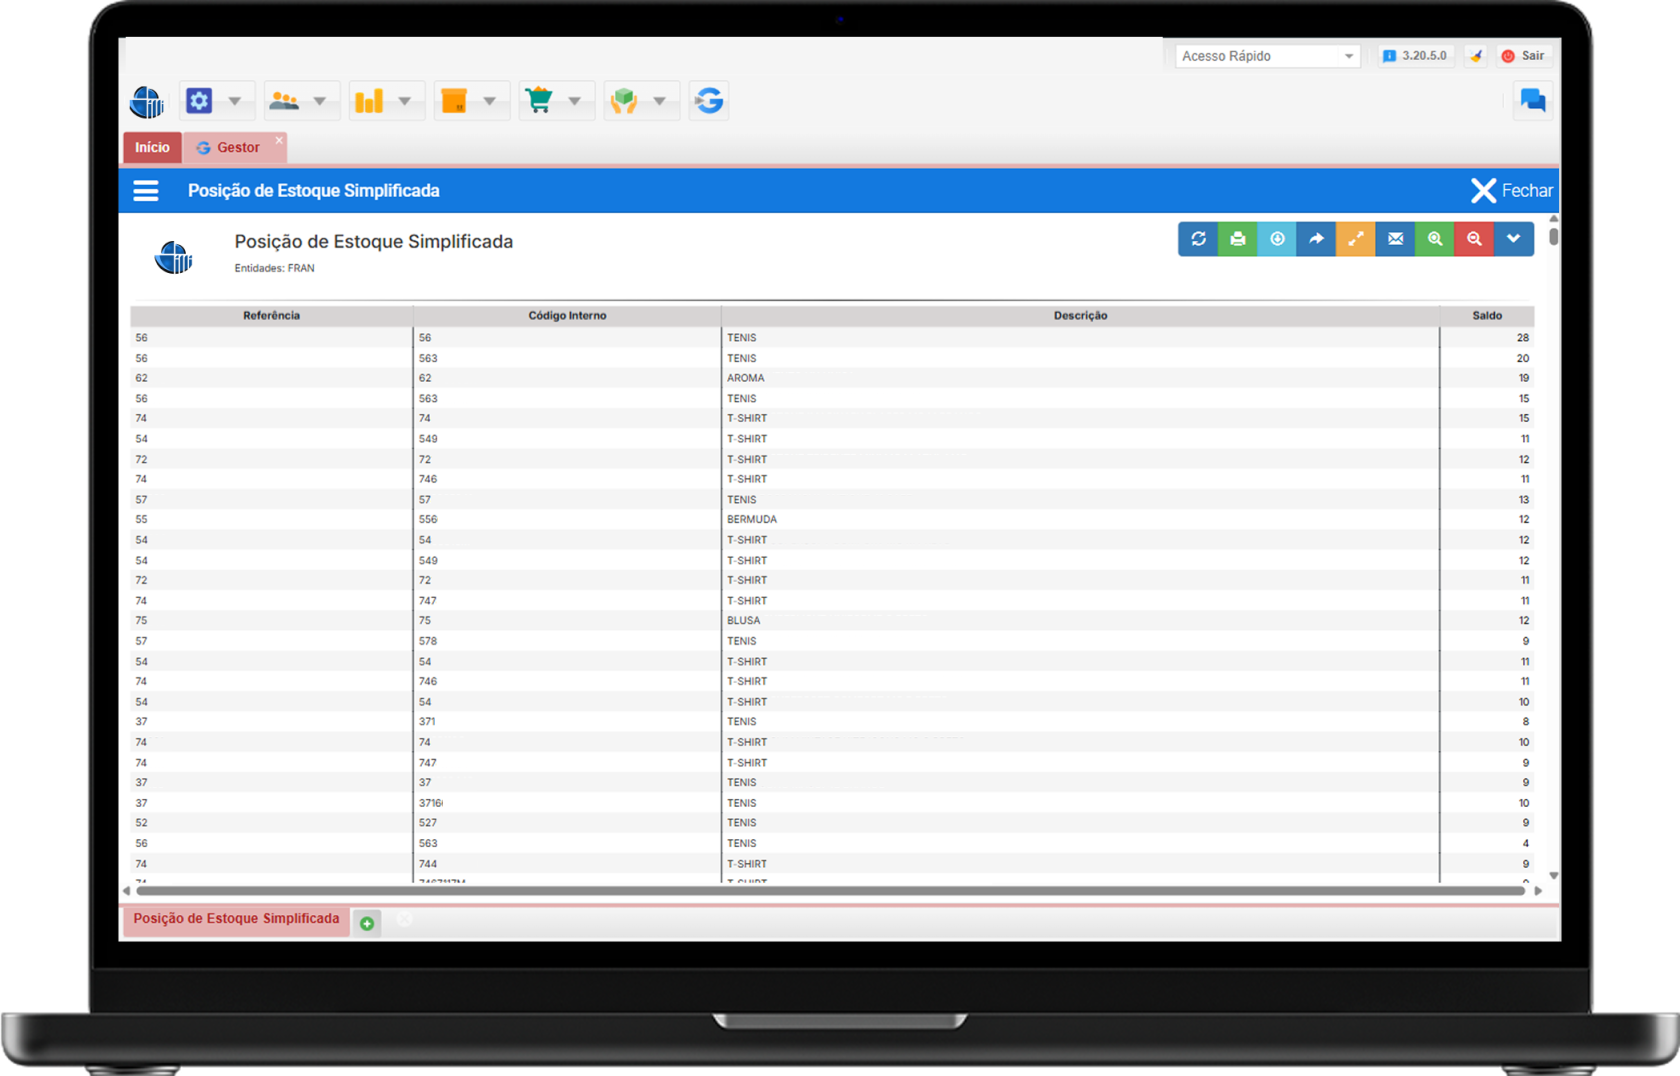The image size is (1680, 1076).
Task: Switch to the Início tab
Action: [152, 147]
